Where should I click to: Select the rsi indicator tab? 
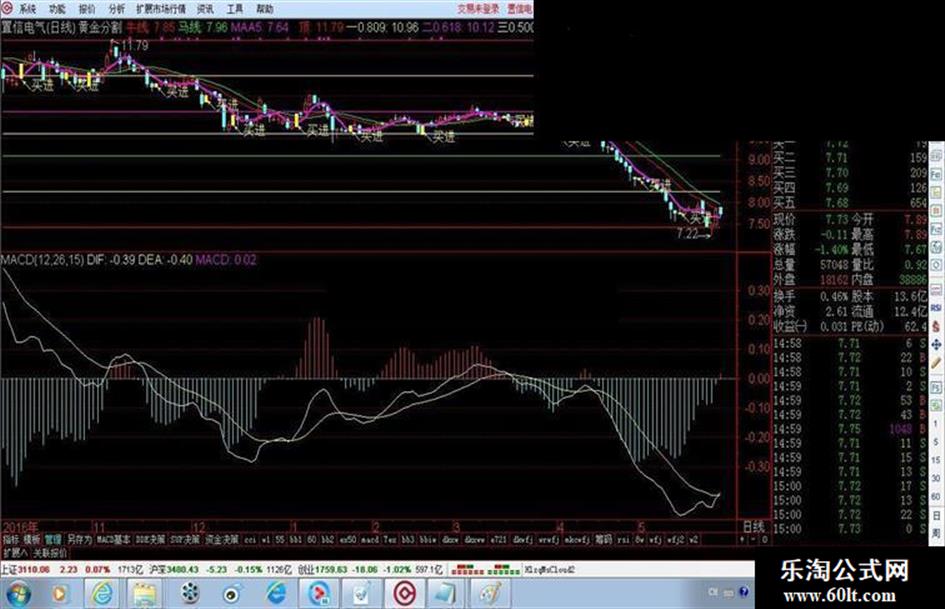tap(624, 540)
